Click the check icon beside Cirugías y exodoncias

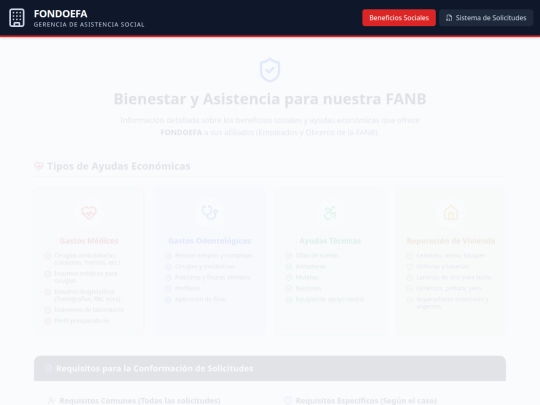[168, 267]
